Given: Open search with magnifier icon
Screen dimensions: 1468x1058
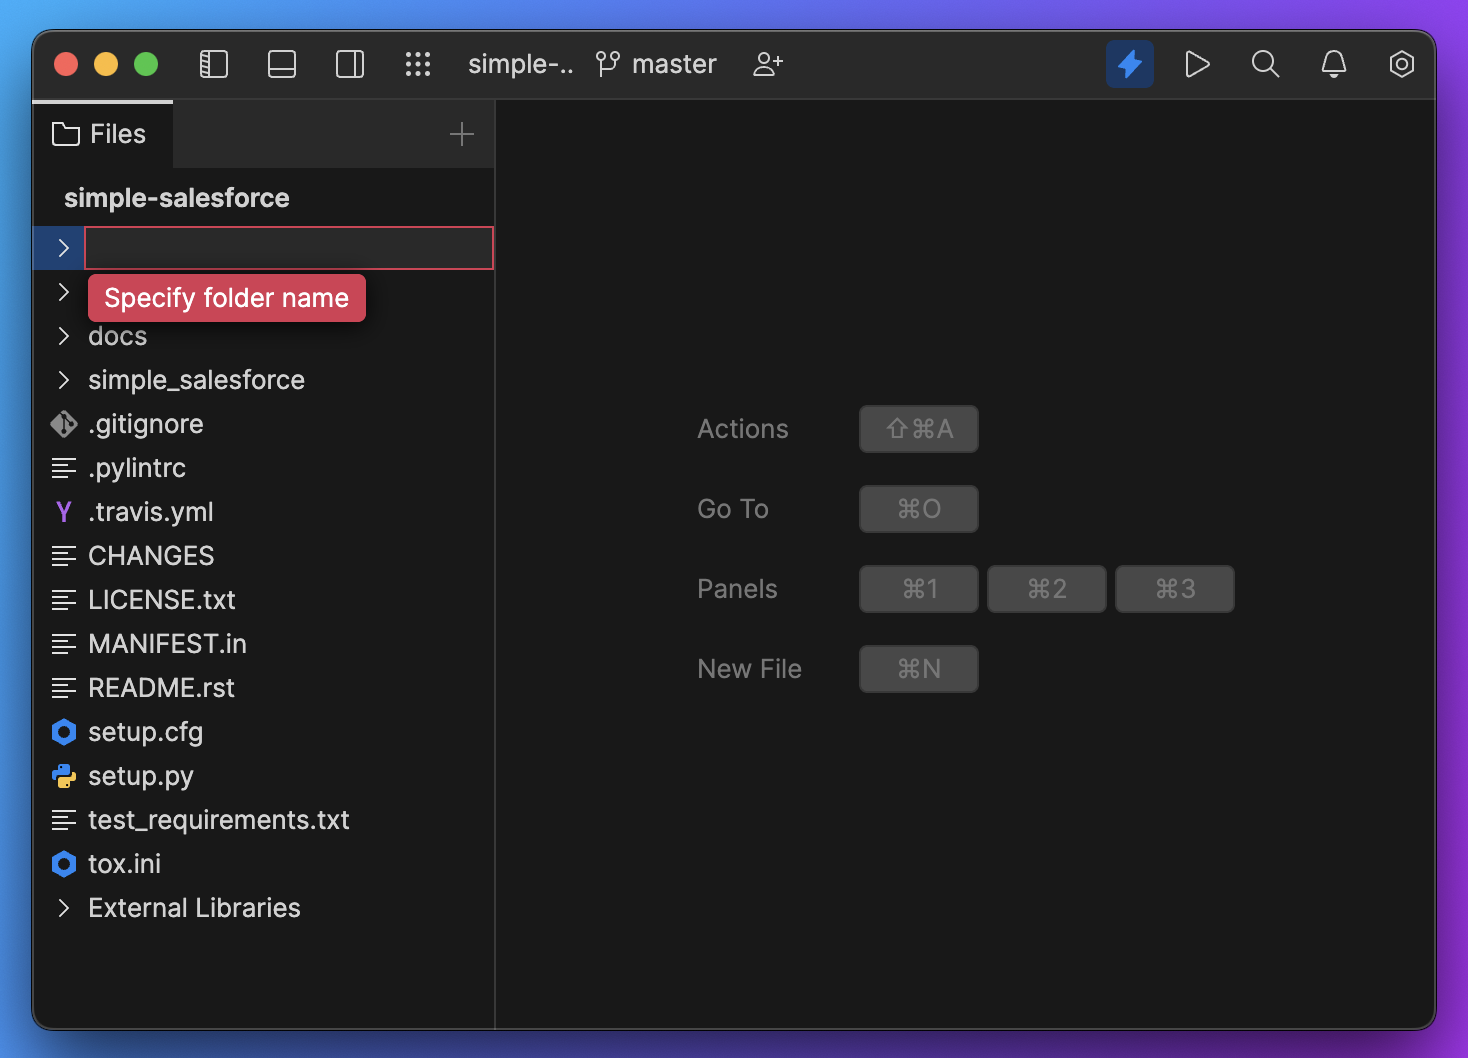Looking at the screenshot, I should click(x=1265, y=64).
